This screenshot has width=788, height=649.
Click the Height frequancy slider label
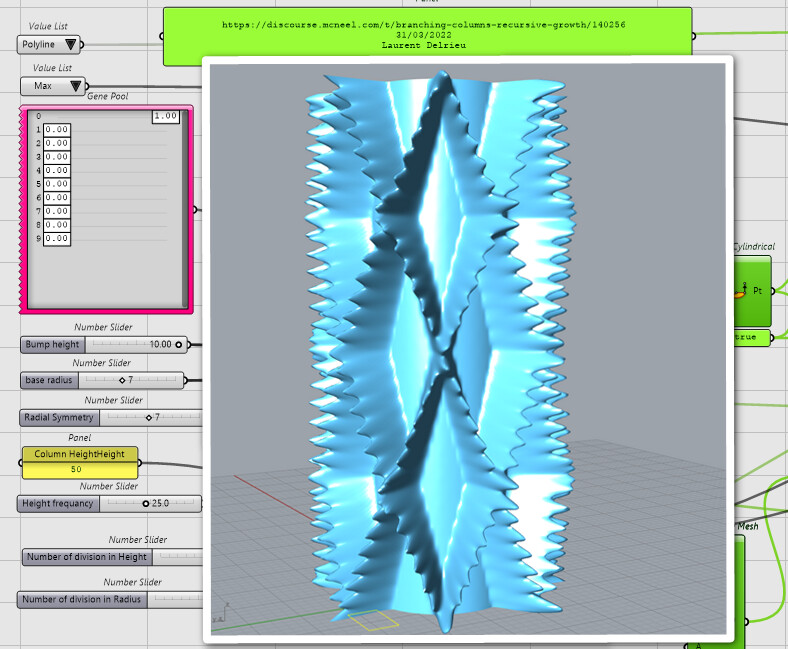click(58, 503)
